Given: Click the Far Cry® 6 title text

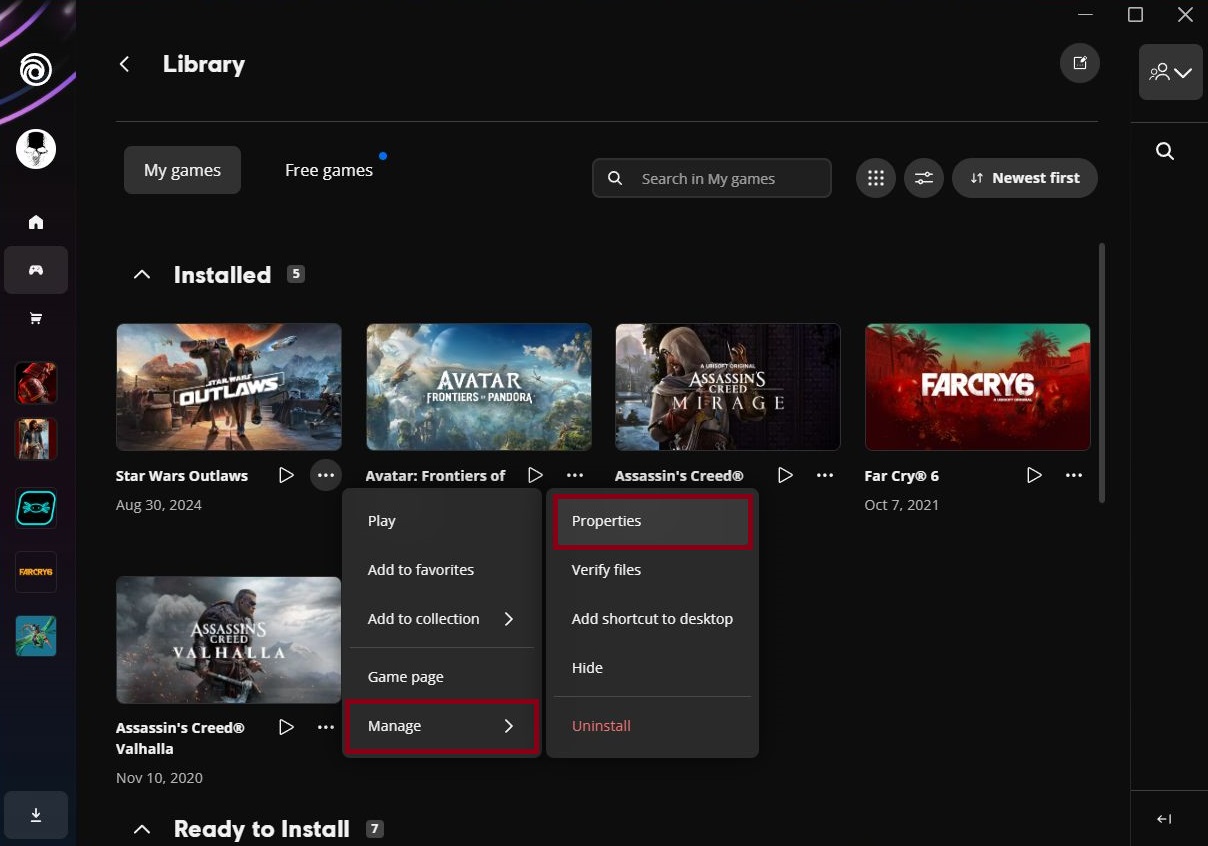Looking at the screenshot, I should tap(902, 476).
